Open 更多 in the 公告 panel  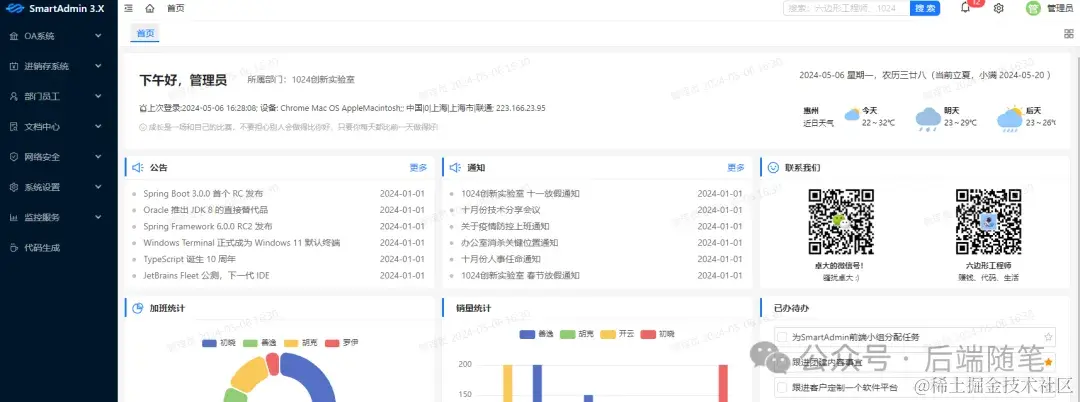coord(418,167)
